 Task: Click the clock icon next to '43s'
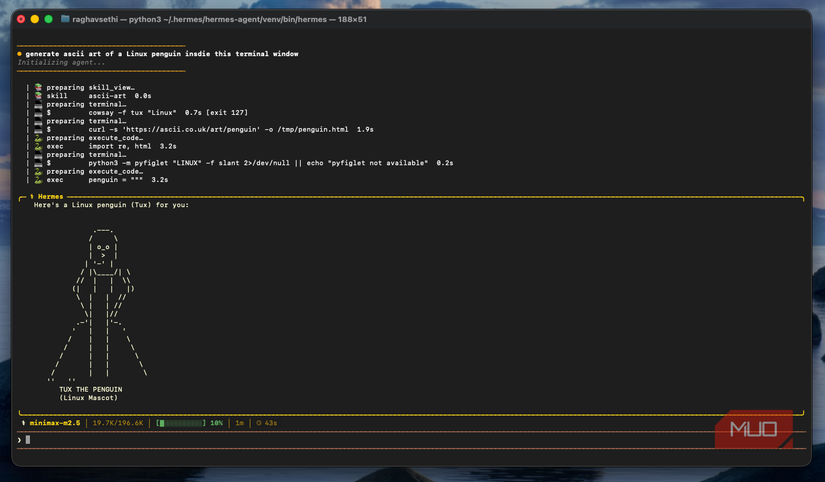[259, 423]
